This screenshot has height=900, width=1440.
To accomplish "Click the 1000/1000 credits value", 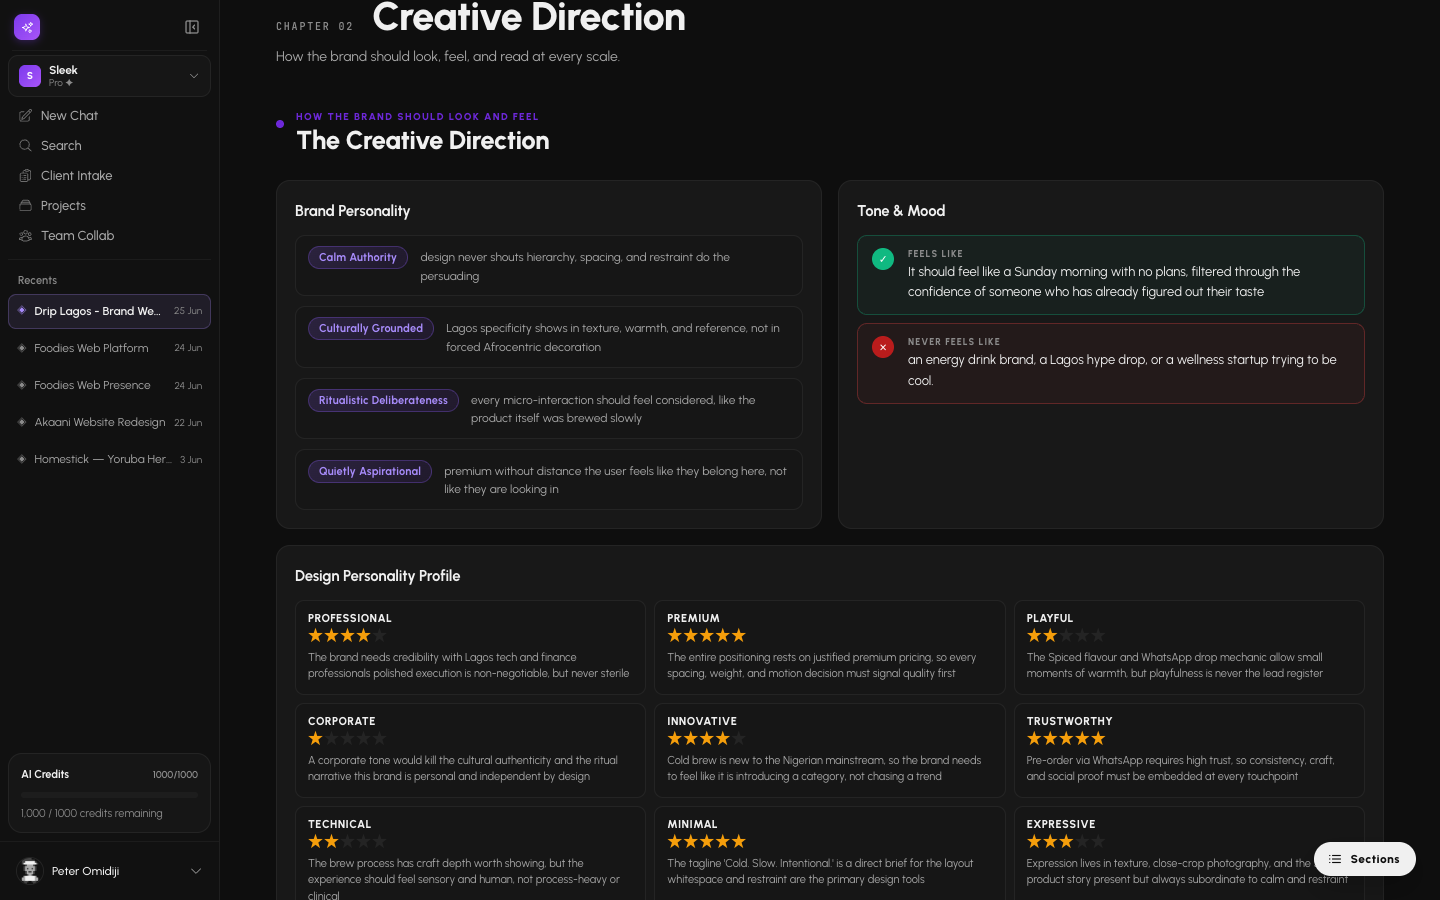I will tap(175, 775).
